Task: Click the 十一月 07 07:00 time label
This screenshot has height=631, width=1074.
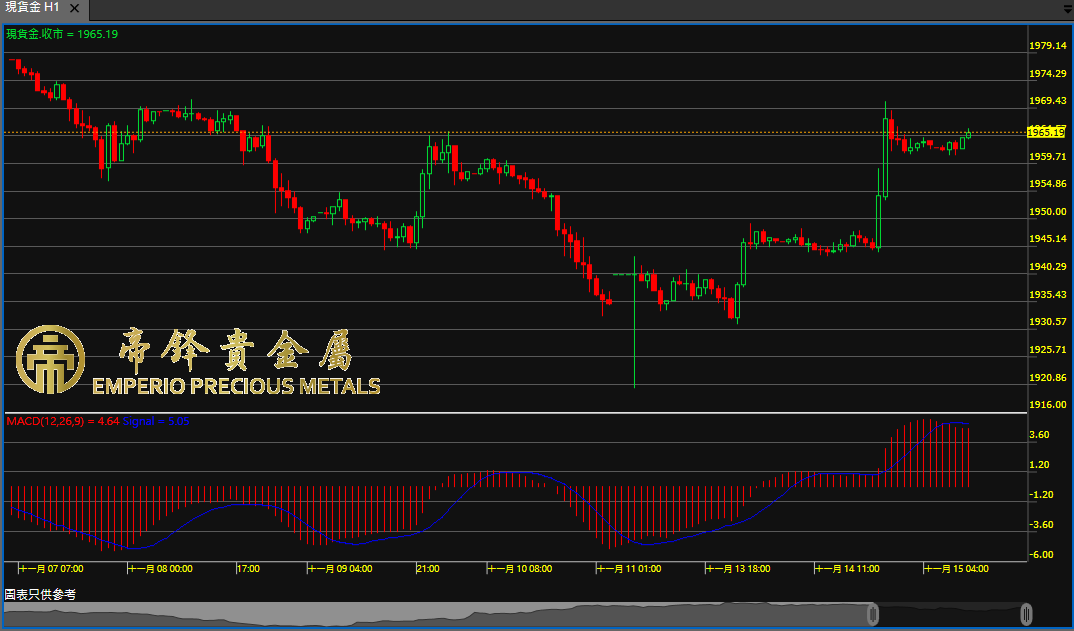Action: click(51, 569)
